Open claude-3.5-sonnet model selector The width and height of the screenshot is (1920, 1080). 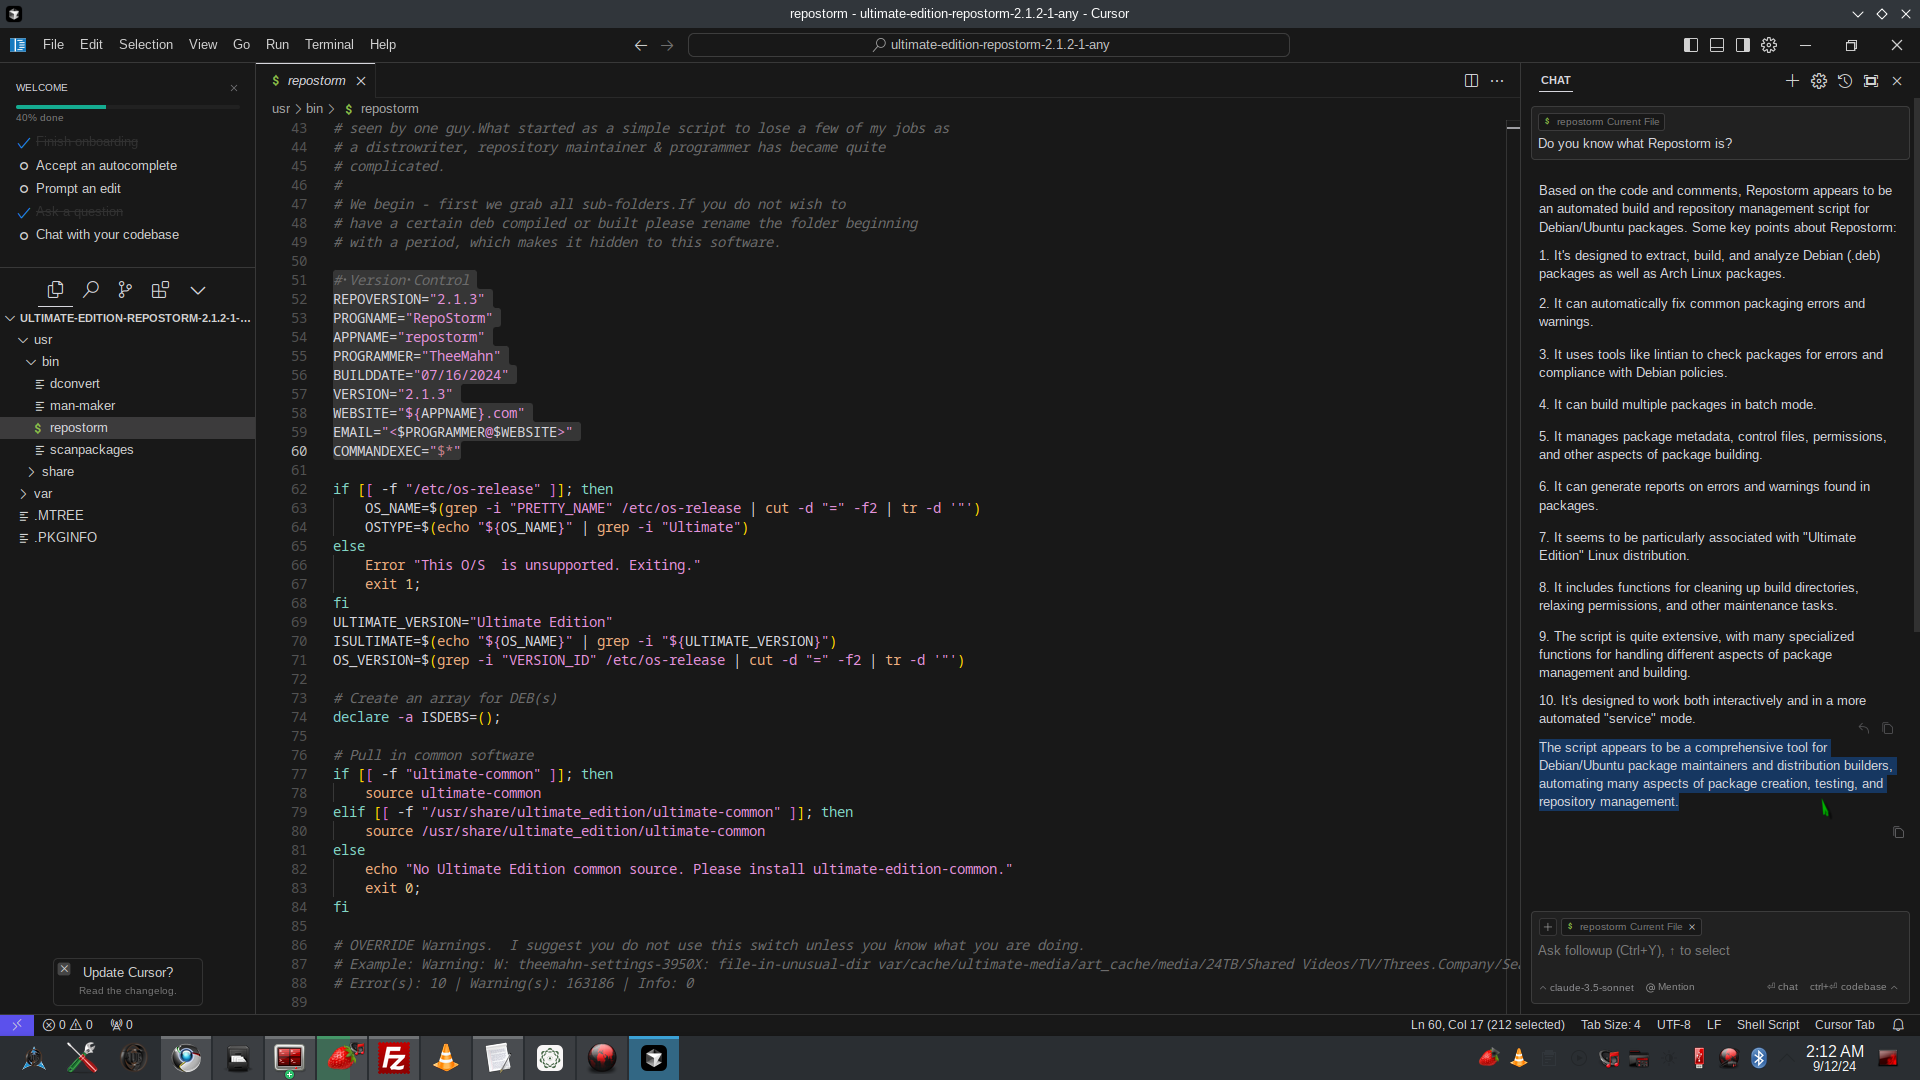click(1587, 987)
